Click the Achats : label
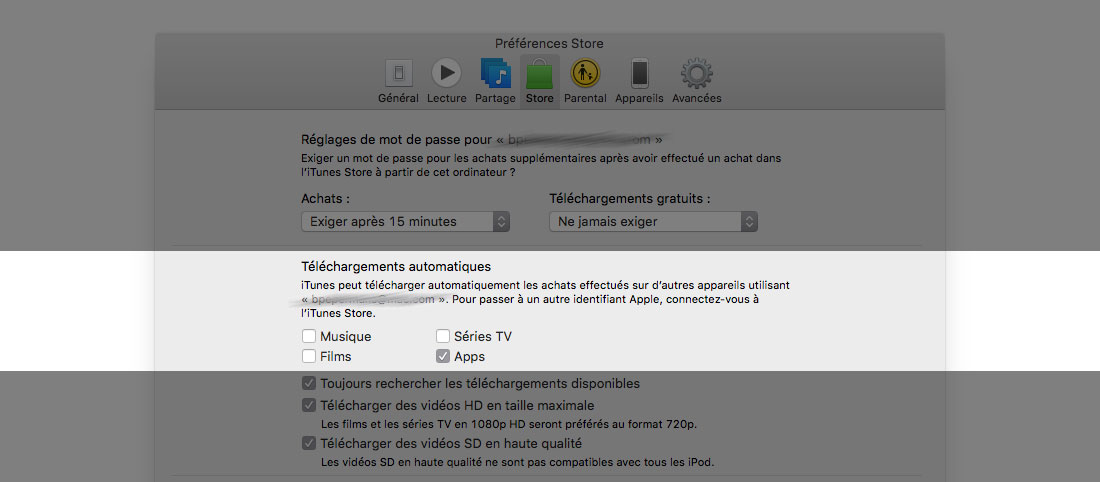The height and width of the screenshot is (482, 1100). 326,199
